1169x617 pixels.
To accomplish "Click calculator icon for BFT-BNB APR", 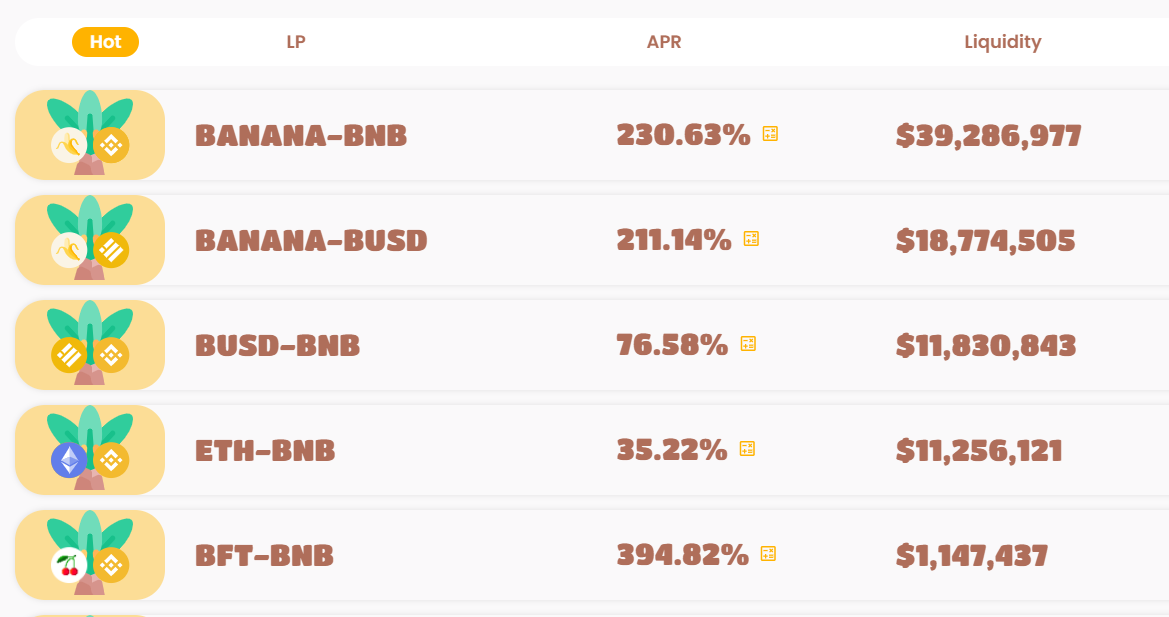I will tap(768, 554).
